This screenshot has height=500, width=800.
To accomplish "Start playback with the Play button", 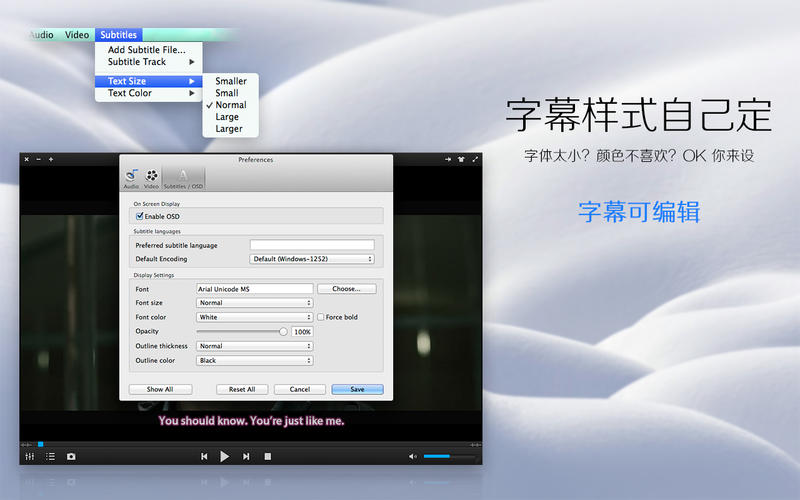I will click(224, 457).
